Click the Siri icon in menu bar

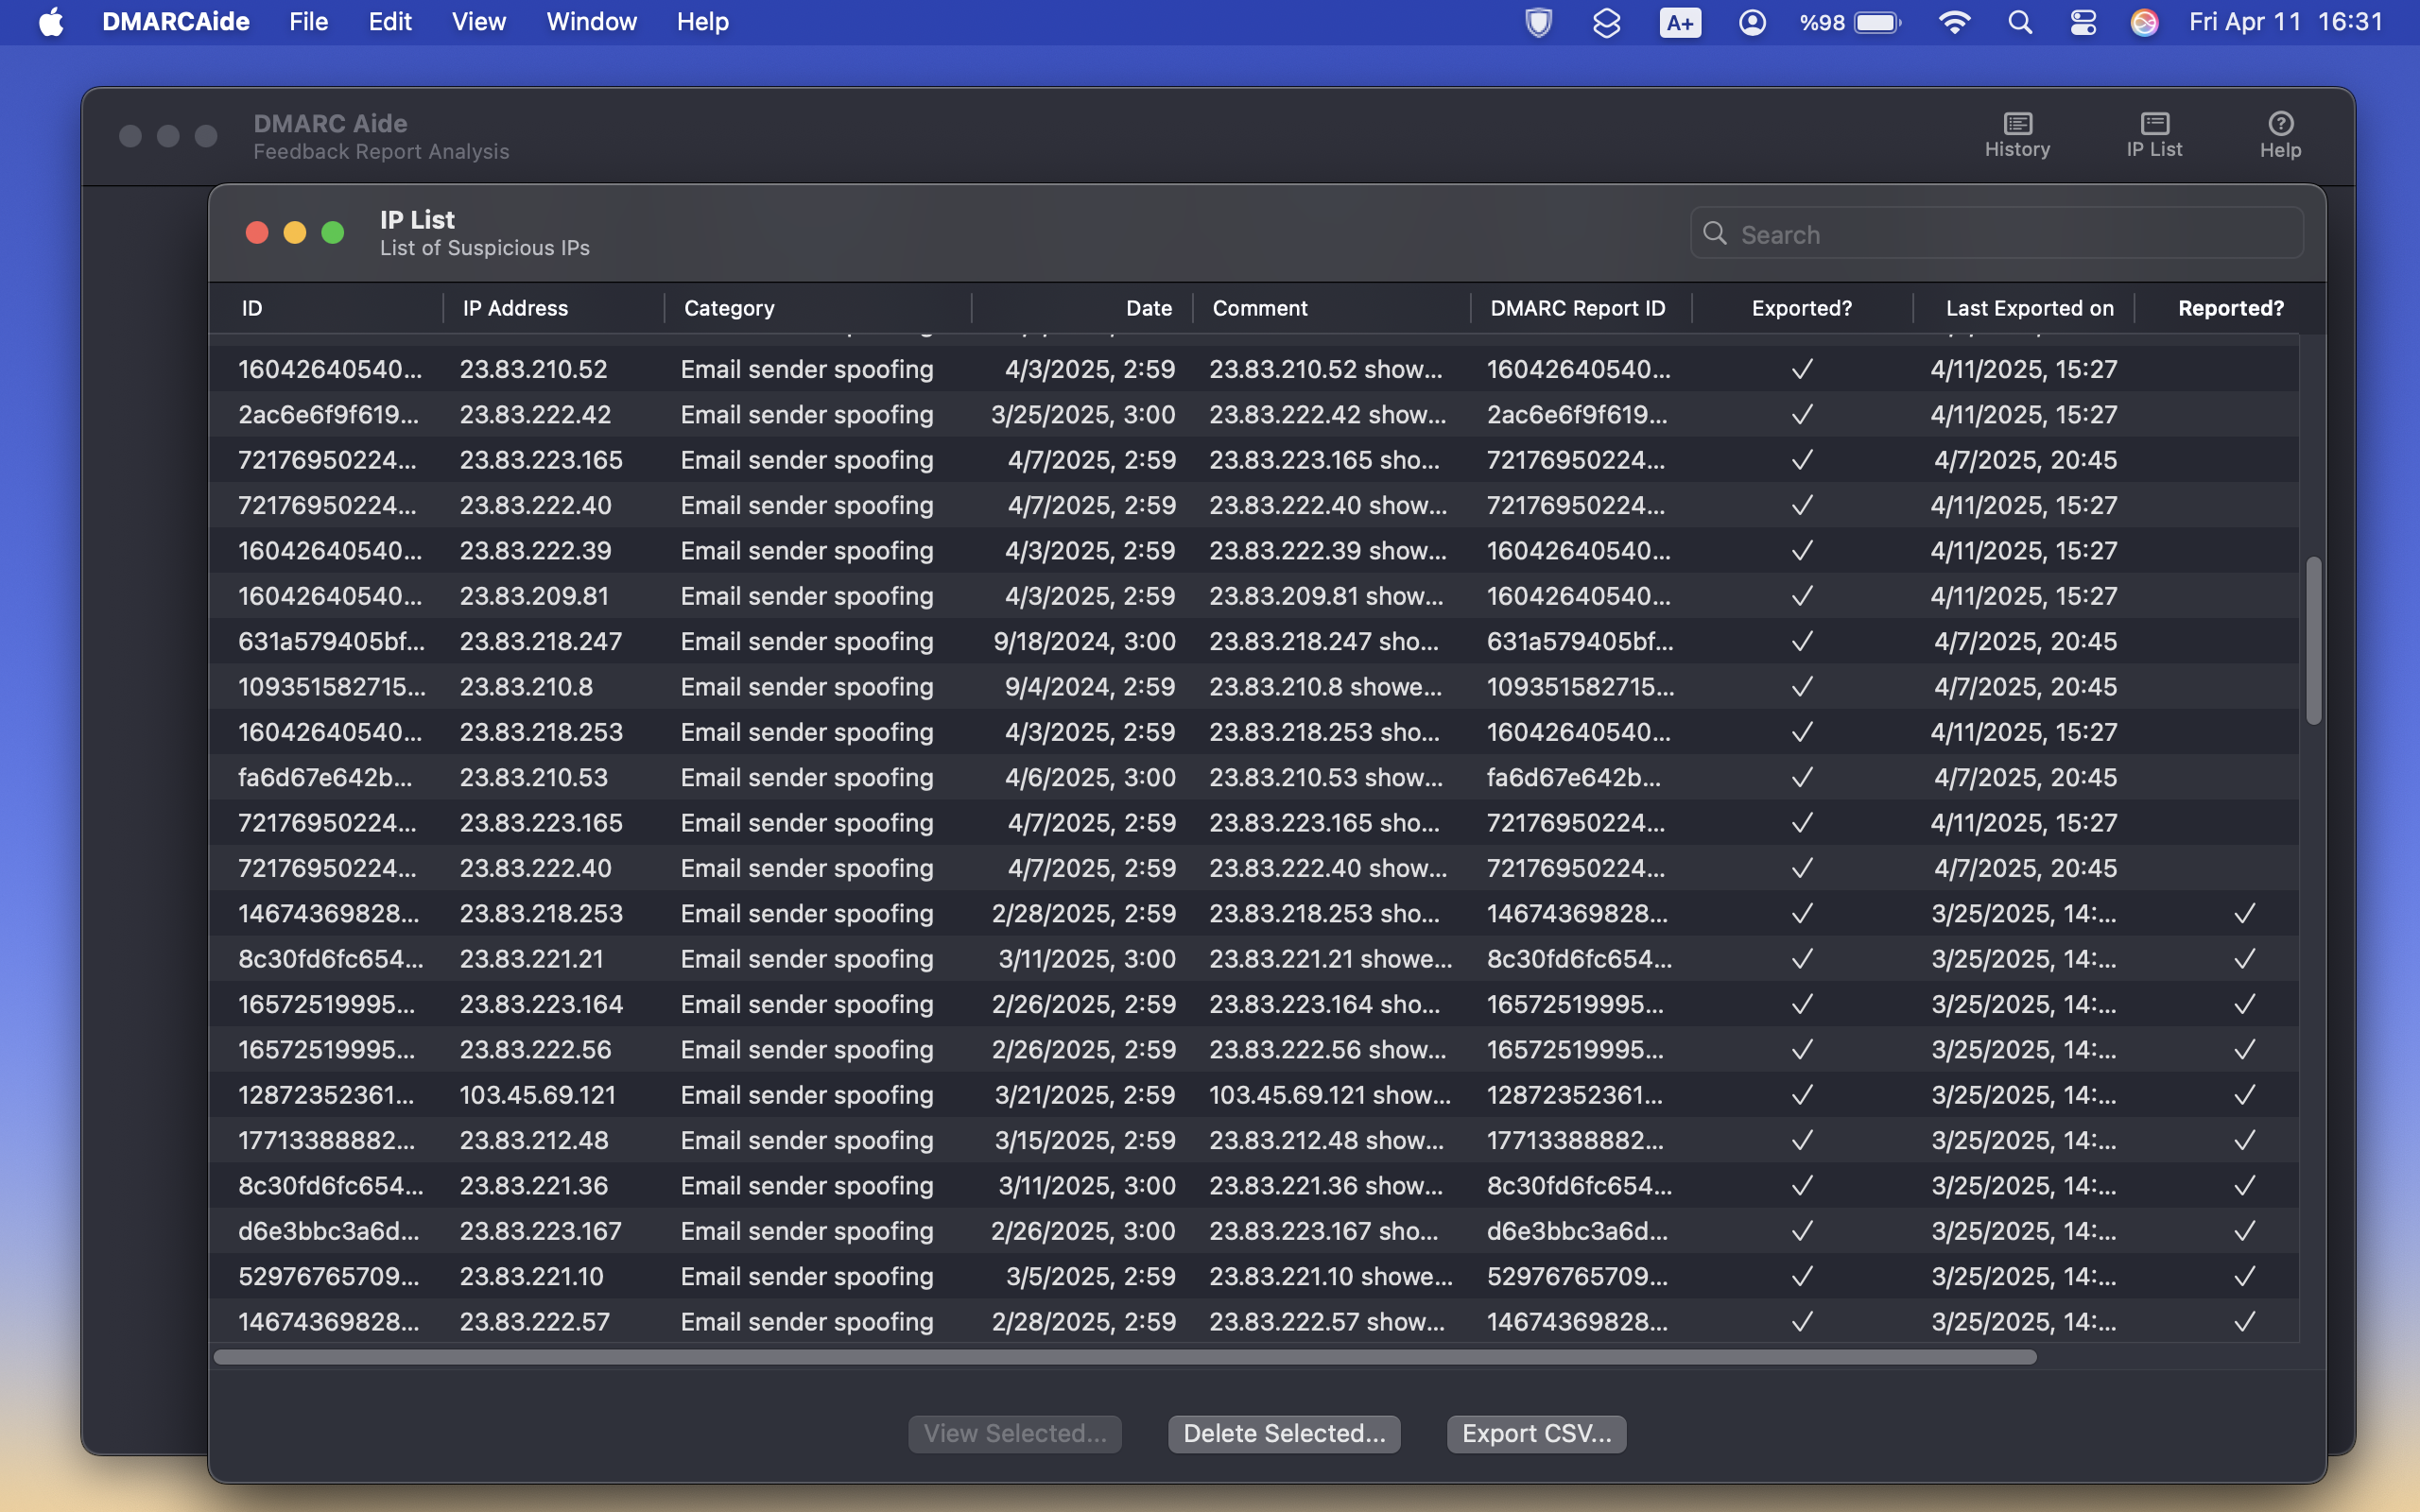pos(2144,22)
